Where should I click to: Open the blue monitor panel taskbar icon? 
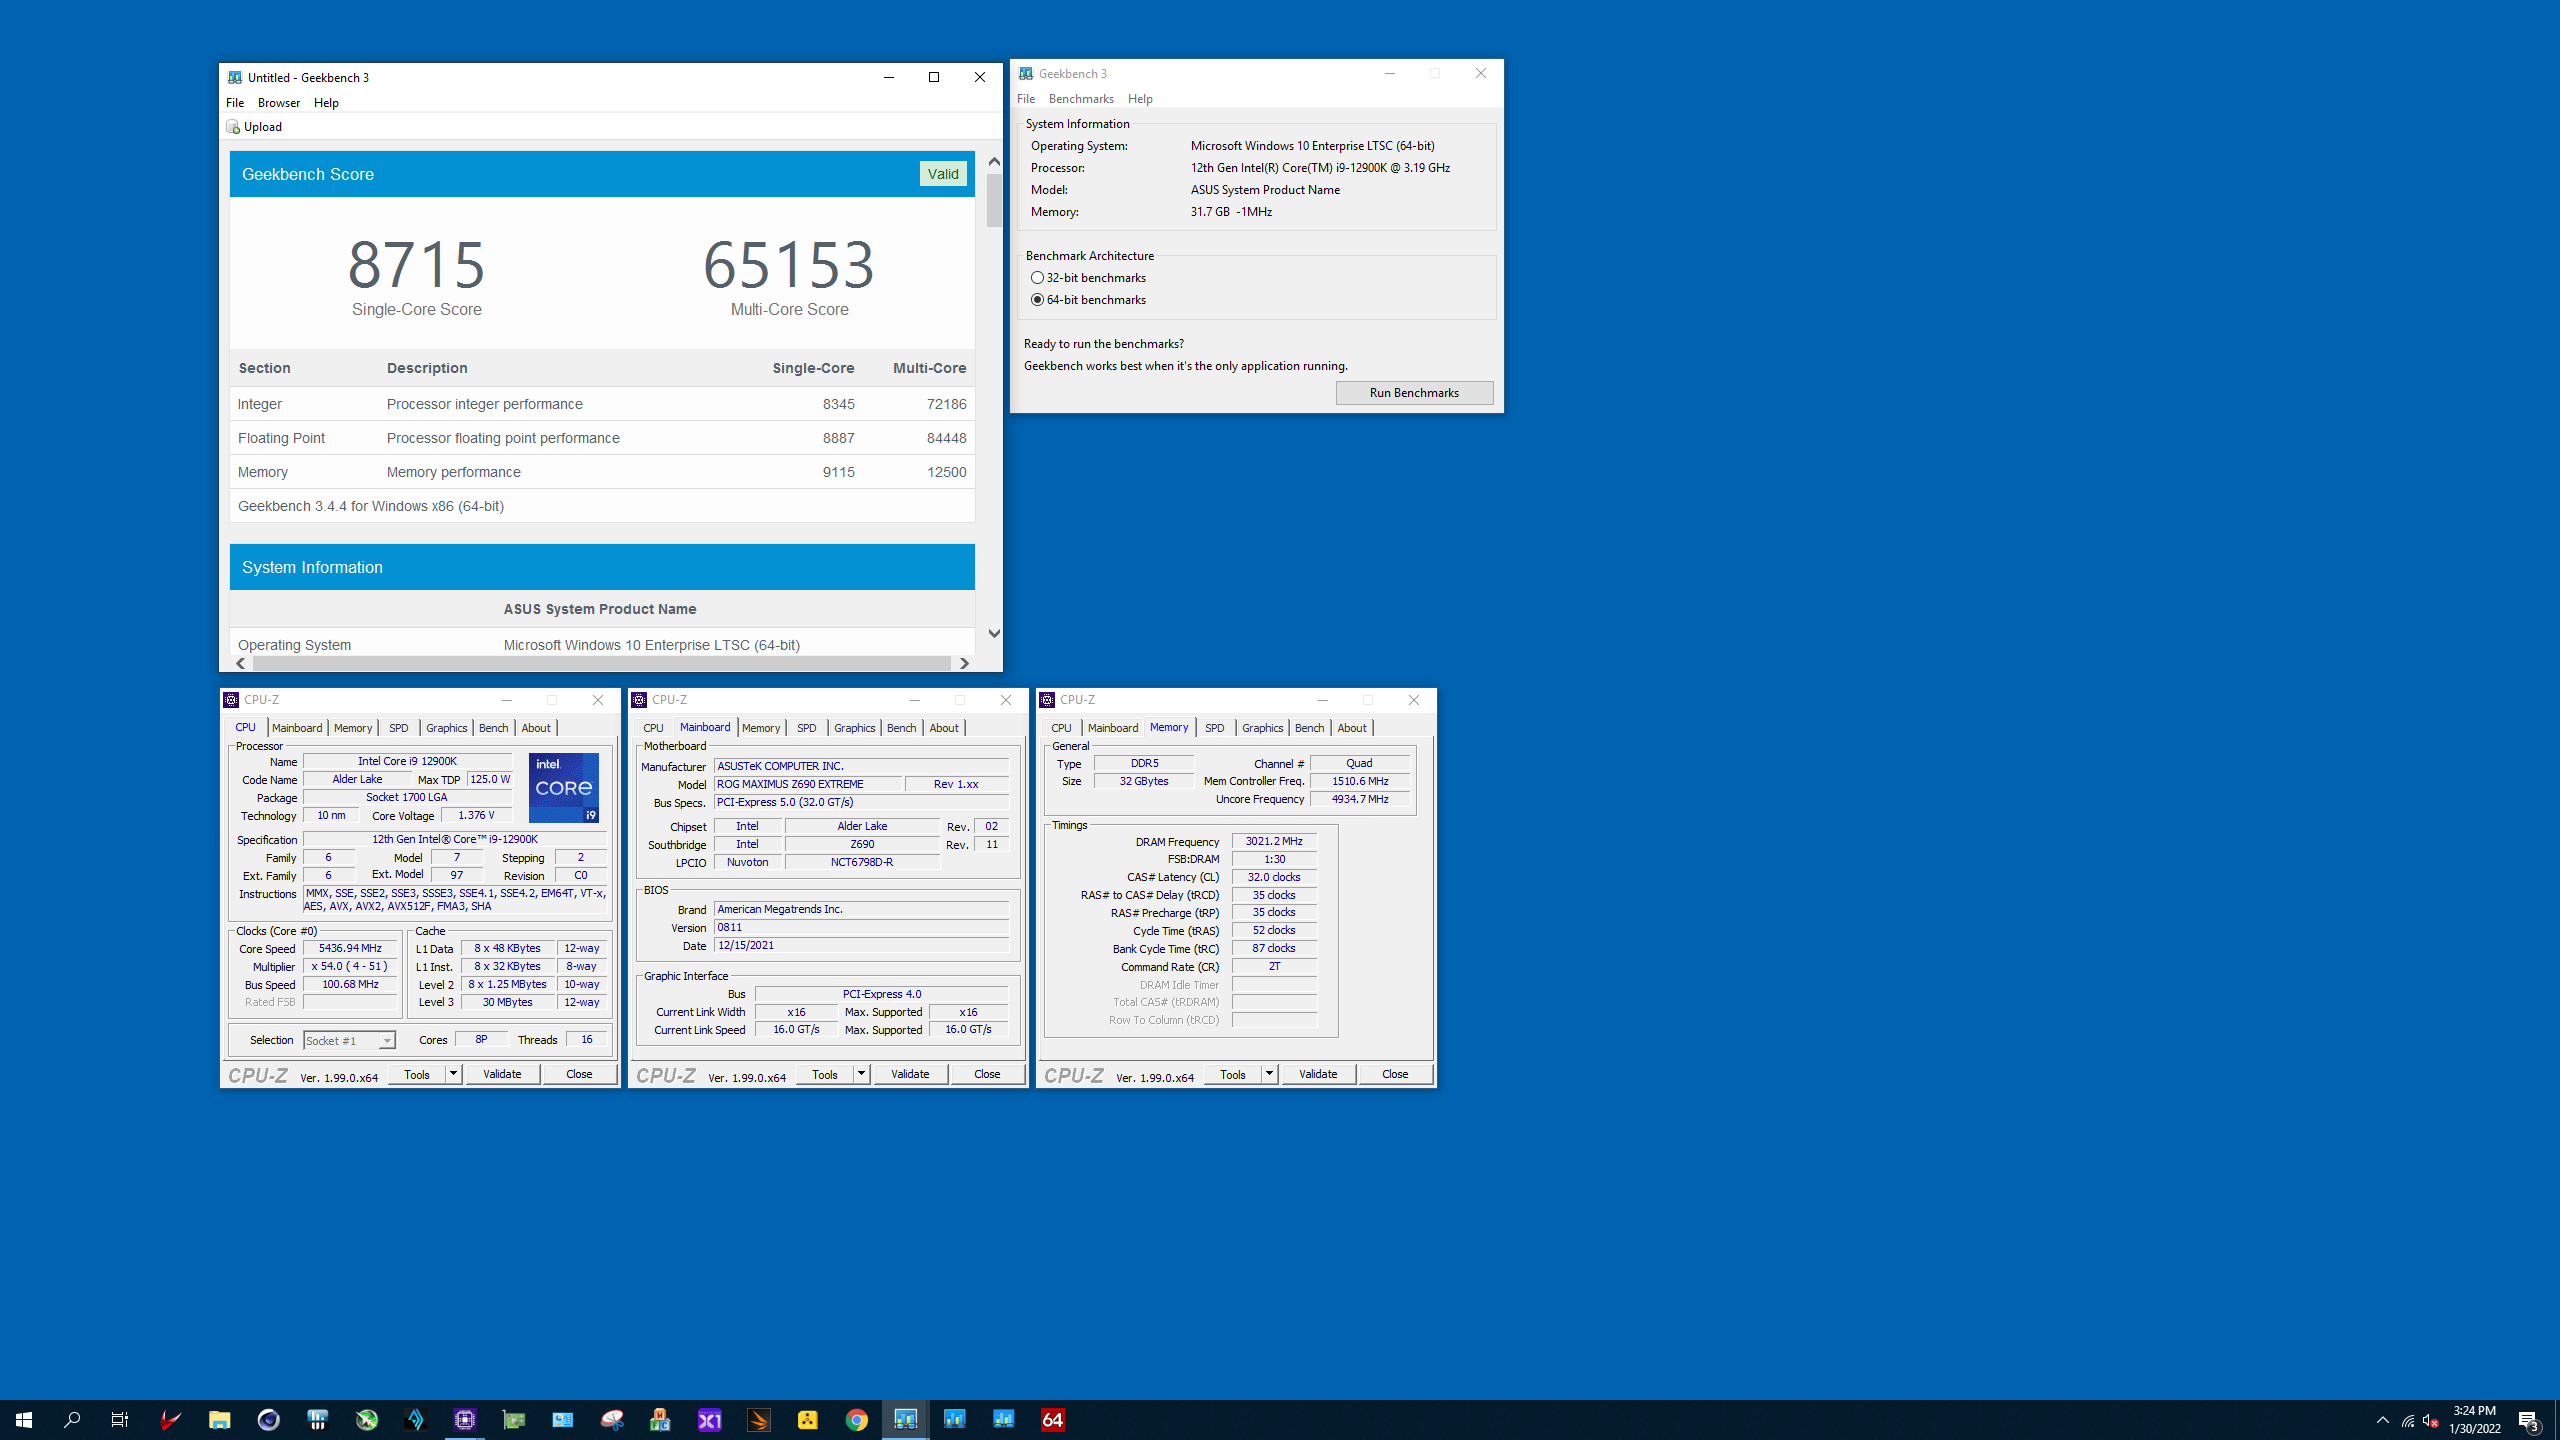562,1420
